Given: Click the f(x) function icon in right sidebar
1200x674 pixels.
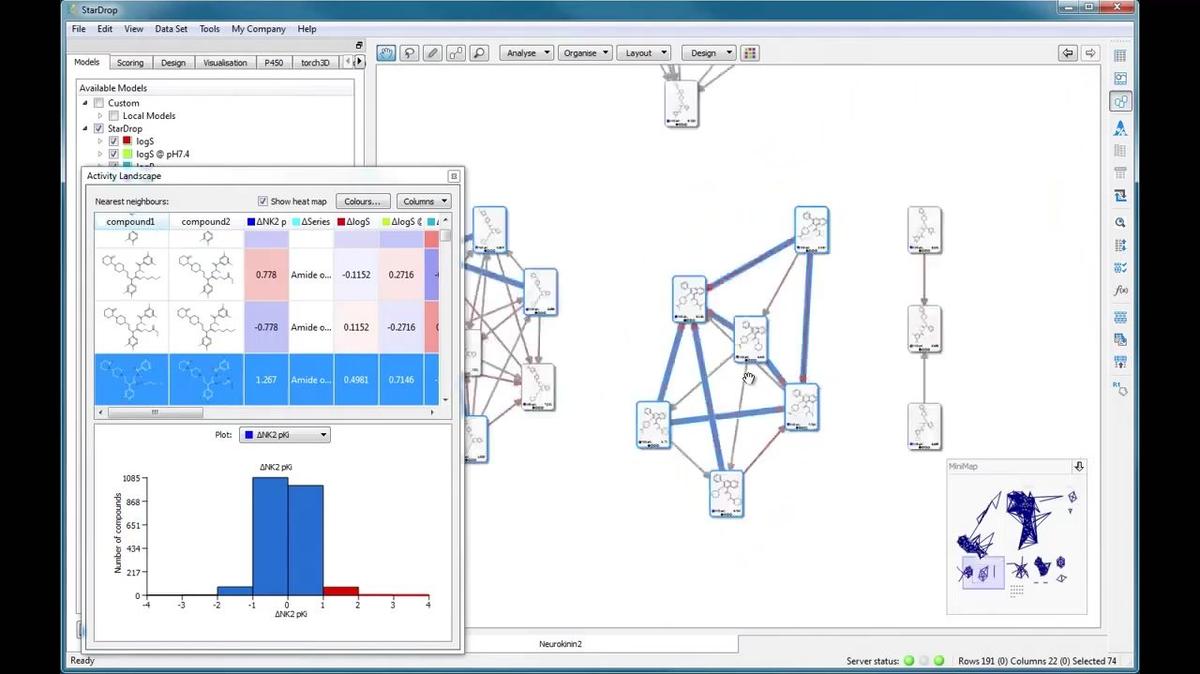Looking at the screenshot, I should (x=1120, y=290).
